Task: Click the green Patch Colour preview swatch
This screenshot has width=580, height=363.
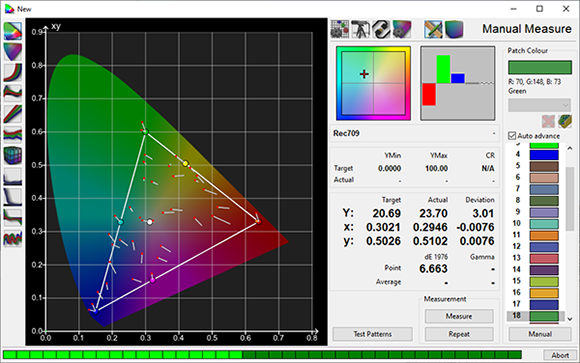Action: click(x=540, y=68)
